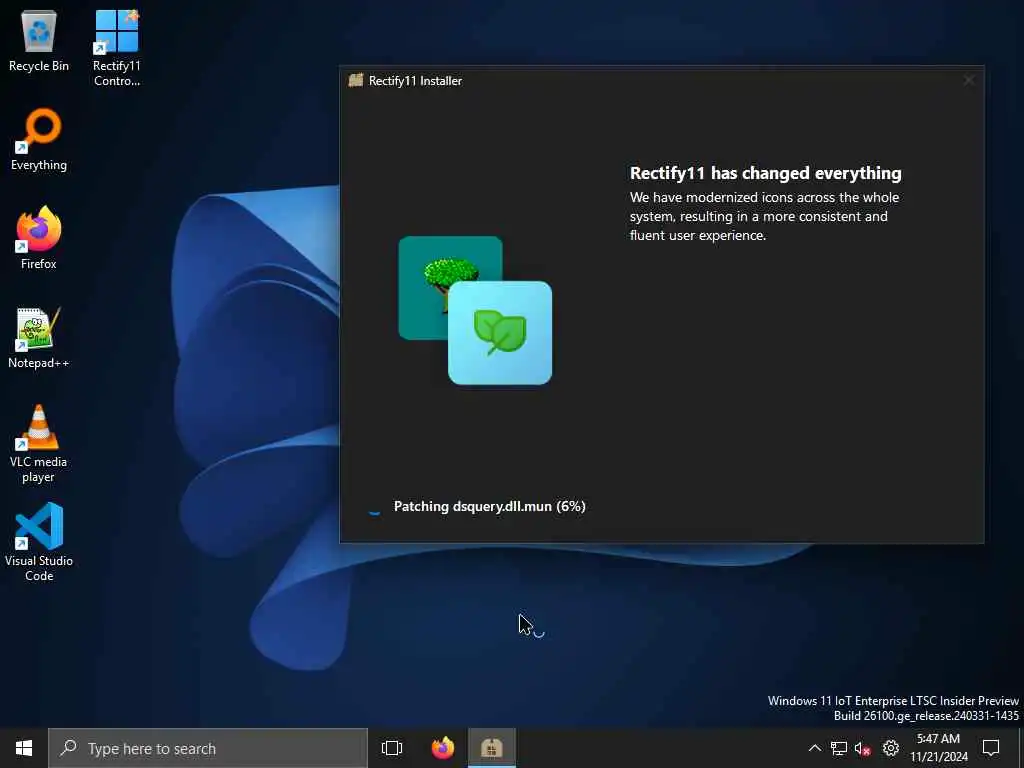This screenshot has width=1024, height=768.
Task: Click the settings gear tray icon
Action: [890, 748]
